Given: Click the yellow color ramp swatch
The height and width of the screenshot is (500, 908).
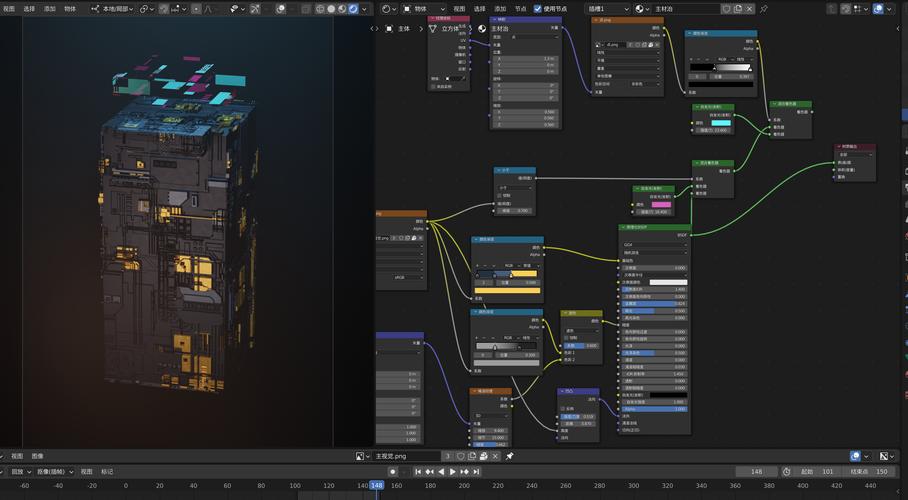Looking at the screenshot, I should 507,290.
